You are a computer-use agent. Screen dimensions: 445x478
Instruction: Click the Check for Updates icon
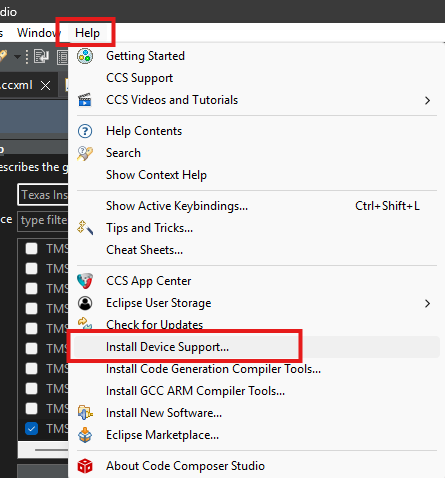pyautogui.click(x=85, y=323)
